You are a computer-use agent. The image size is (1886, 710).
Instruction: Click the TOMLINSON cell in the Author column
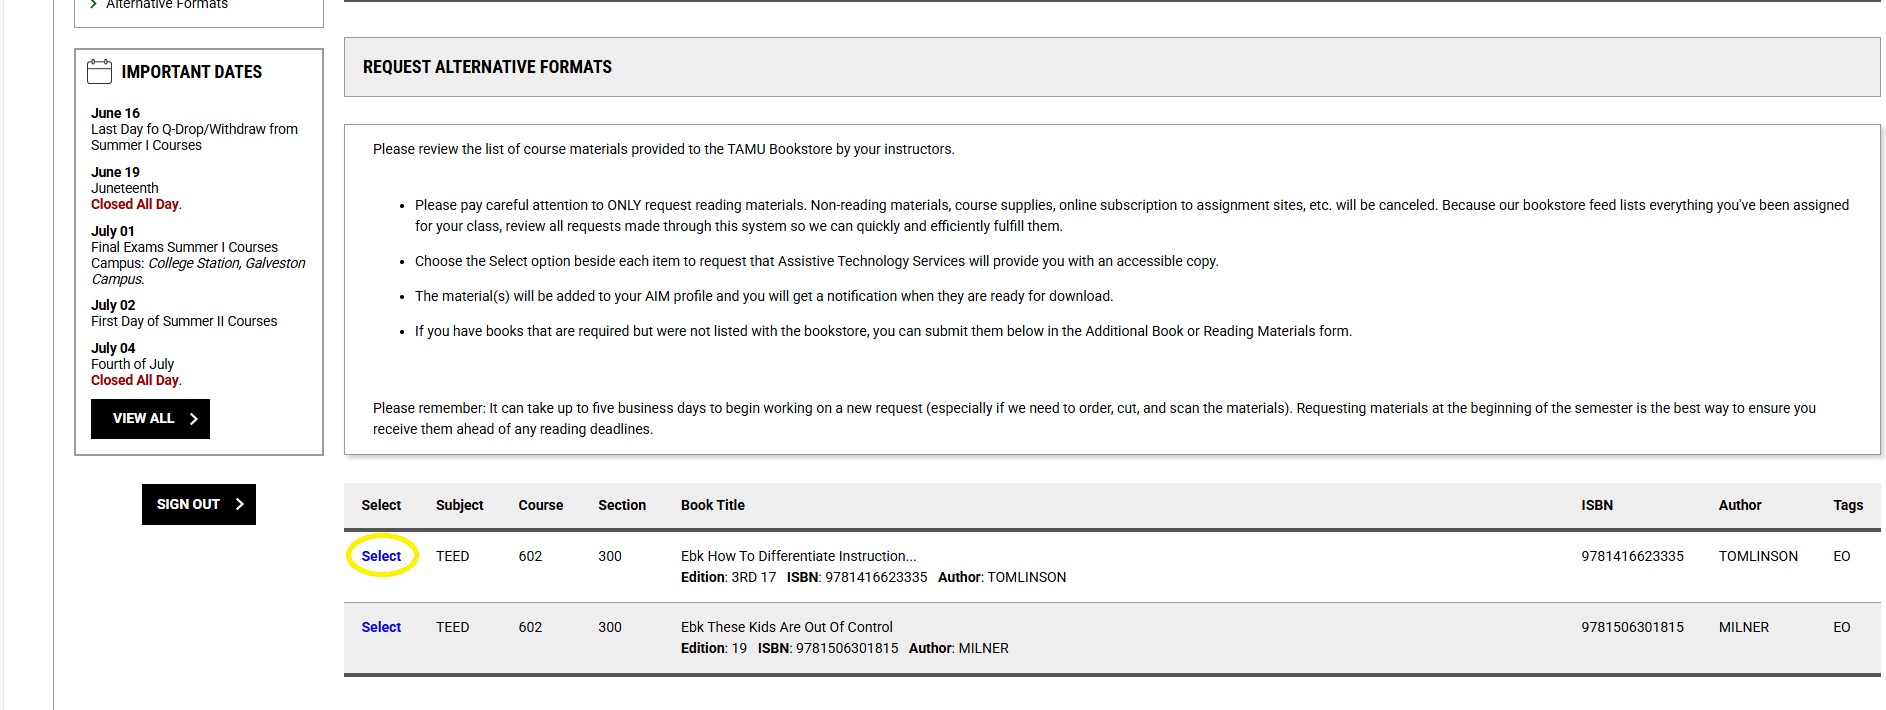coord(1758,556)
